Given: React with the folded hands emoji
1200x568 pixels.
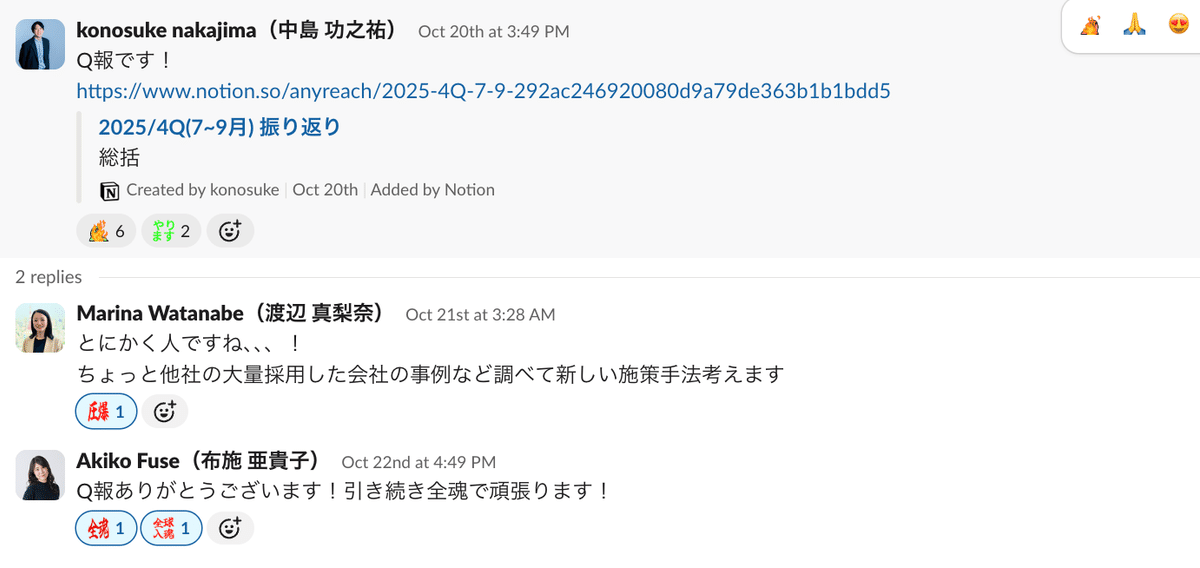Looking at the screenshot, I should 1134,25.
